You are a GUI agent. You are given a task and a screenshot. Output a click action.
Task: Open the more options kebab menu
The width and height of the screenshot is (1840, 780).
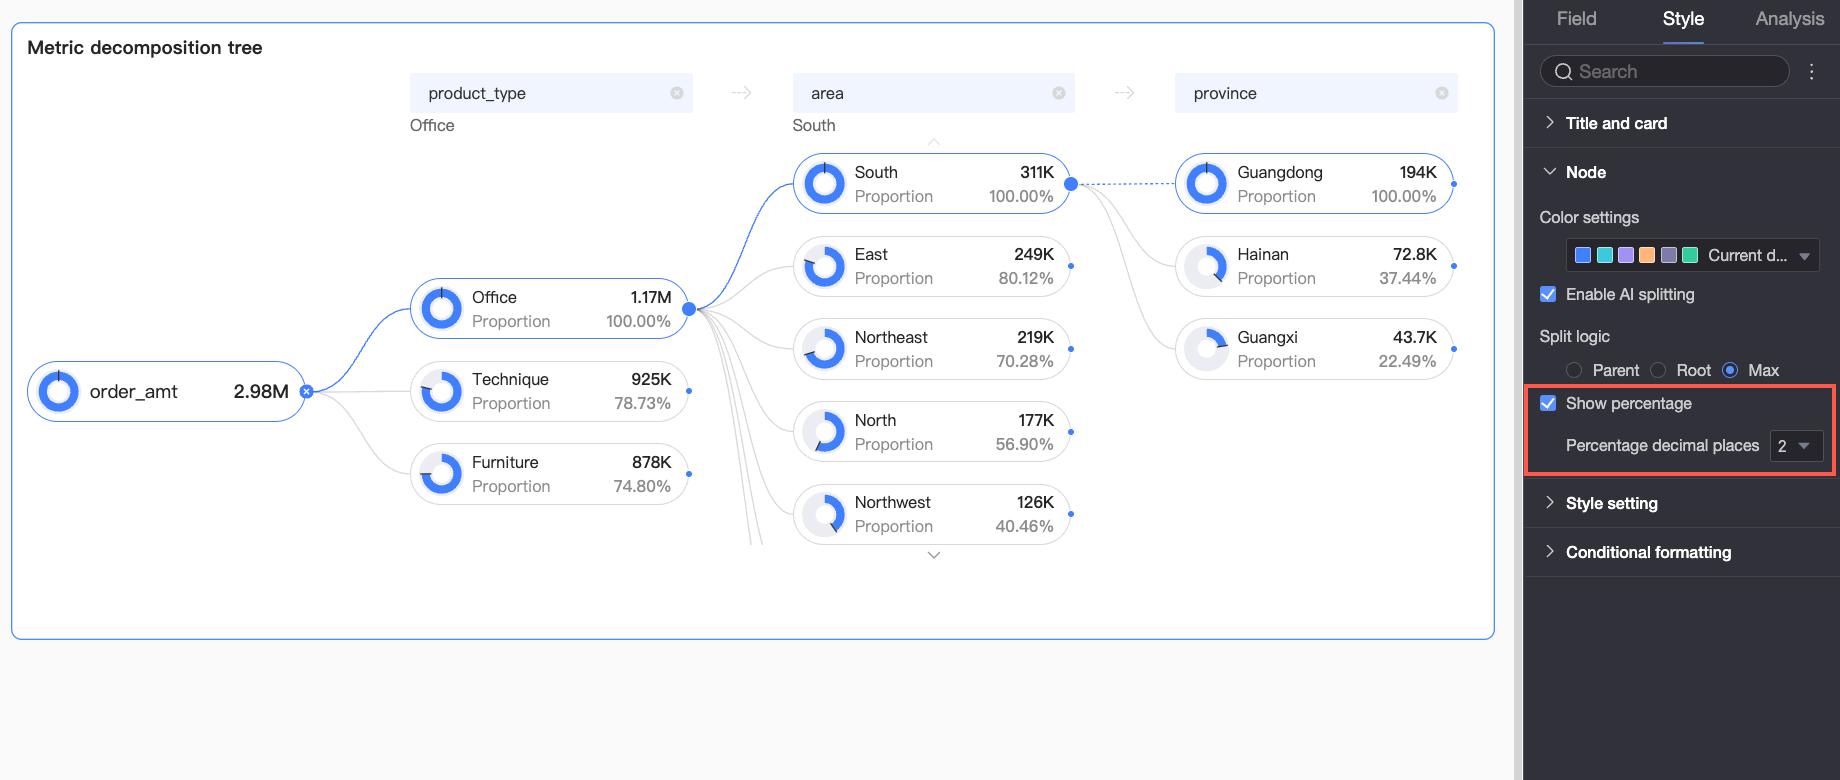[1811, 71]
